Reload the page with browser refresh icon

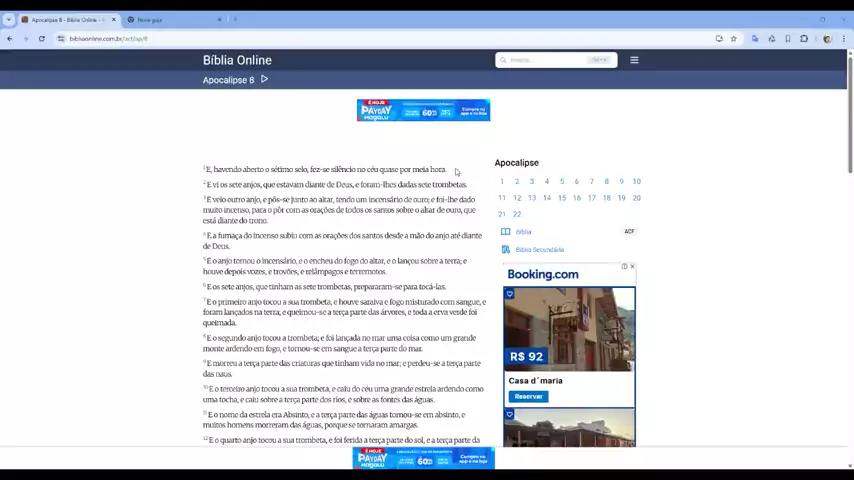coord(41,38)
